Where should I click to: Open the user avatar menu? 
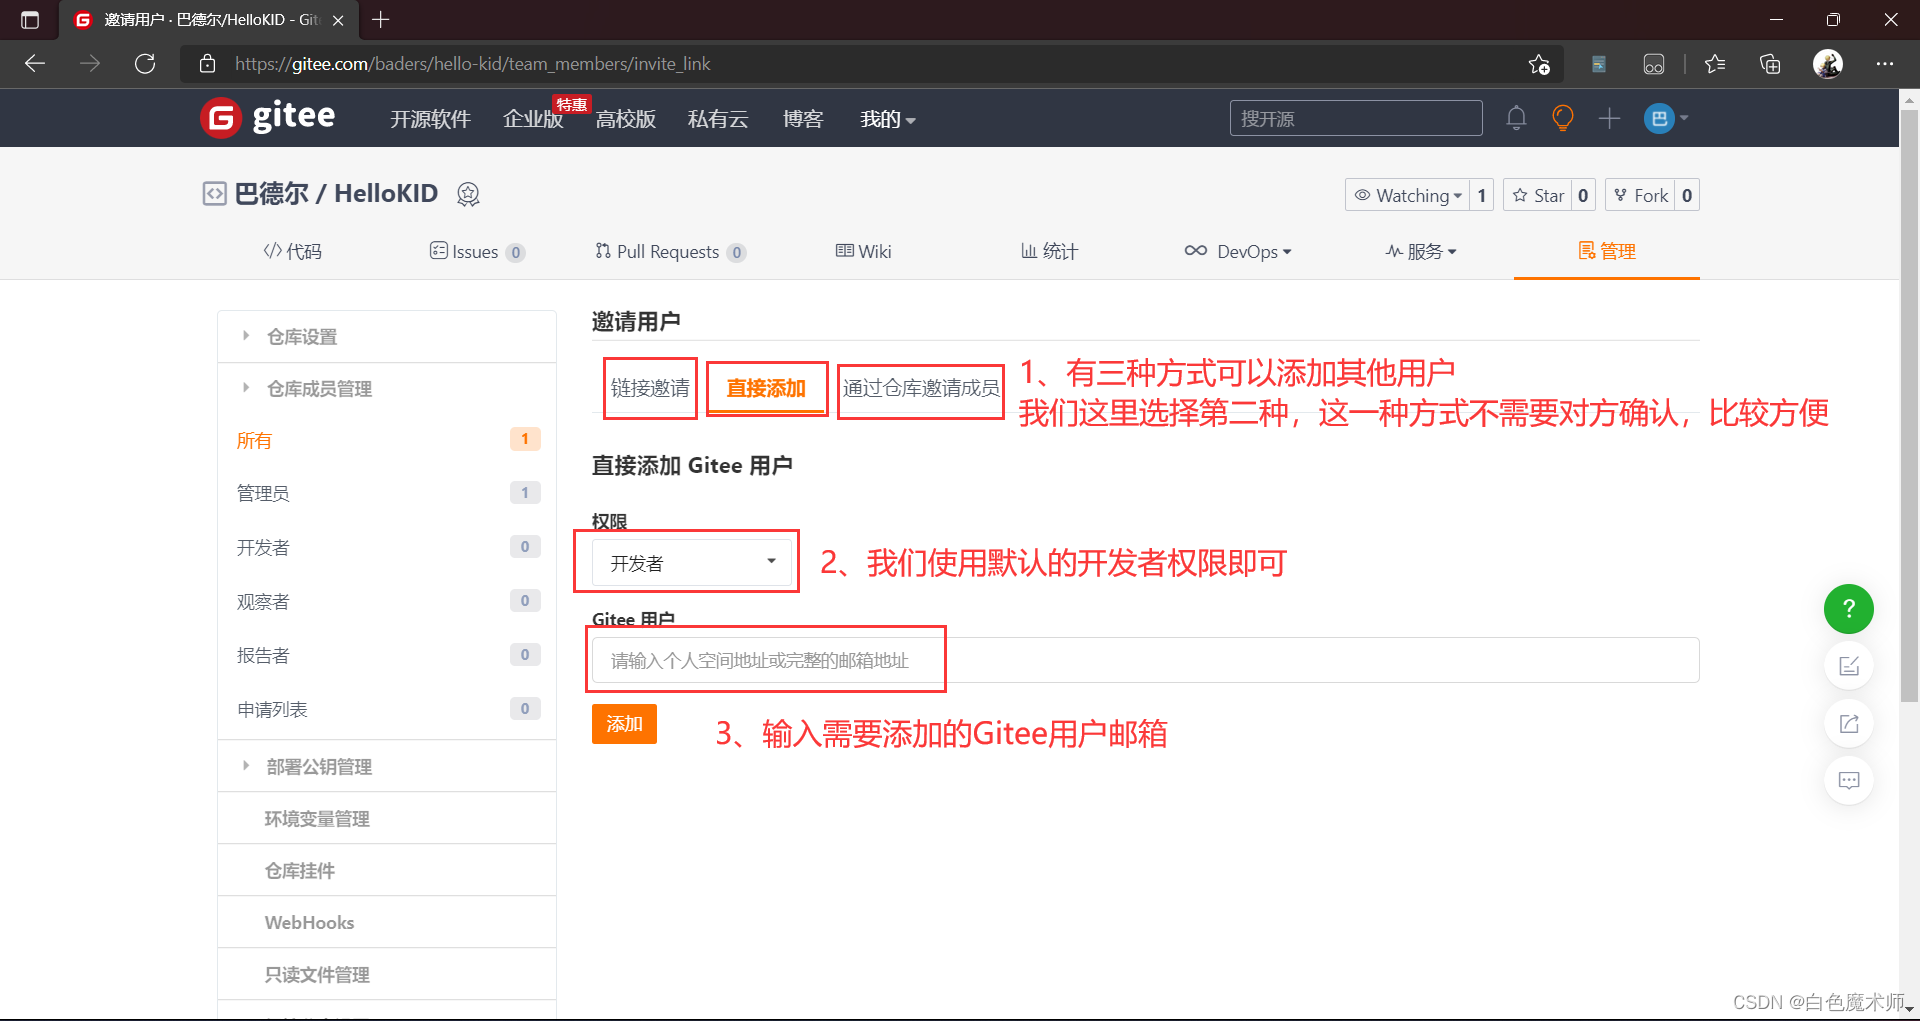coord(1666,118)
